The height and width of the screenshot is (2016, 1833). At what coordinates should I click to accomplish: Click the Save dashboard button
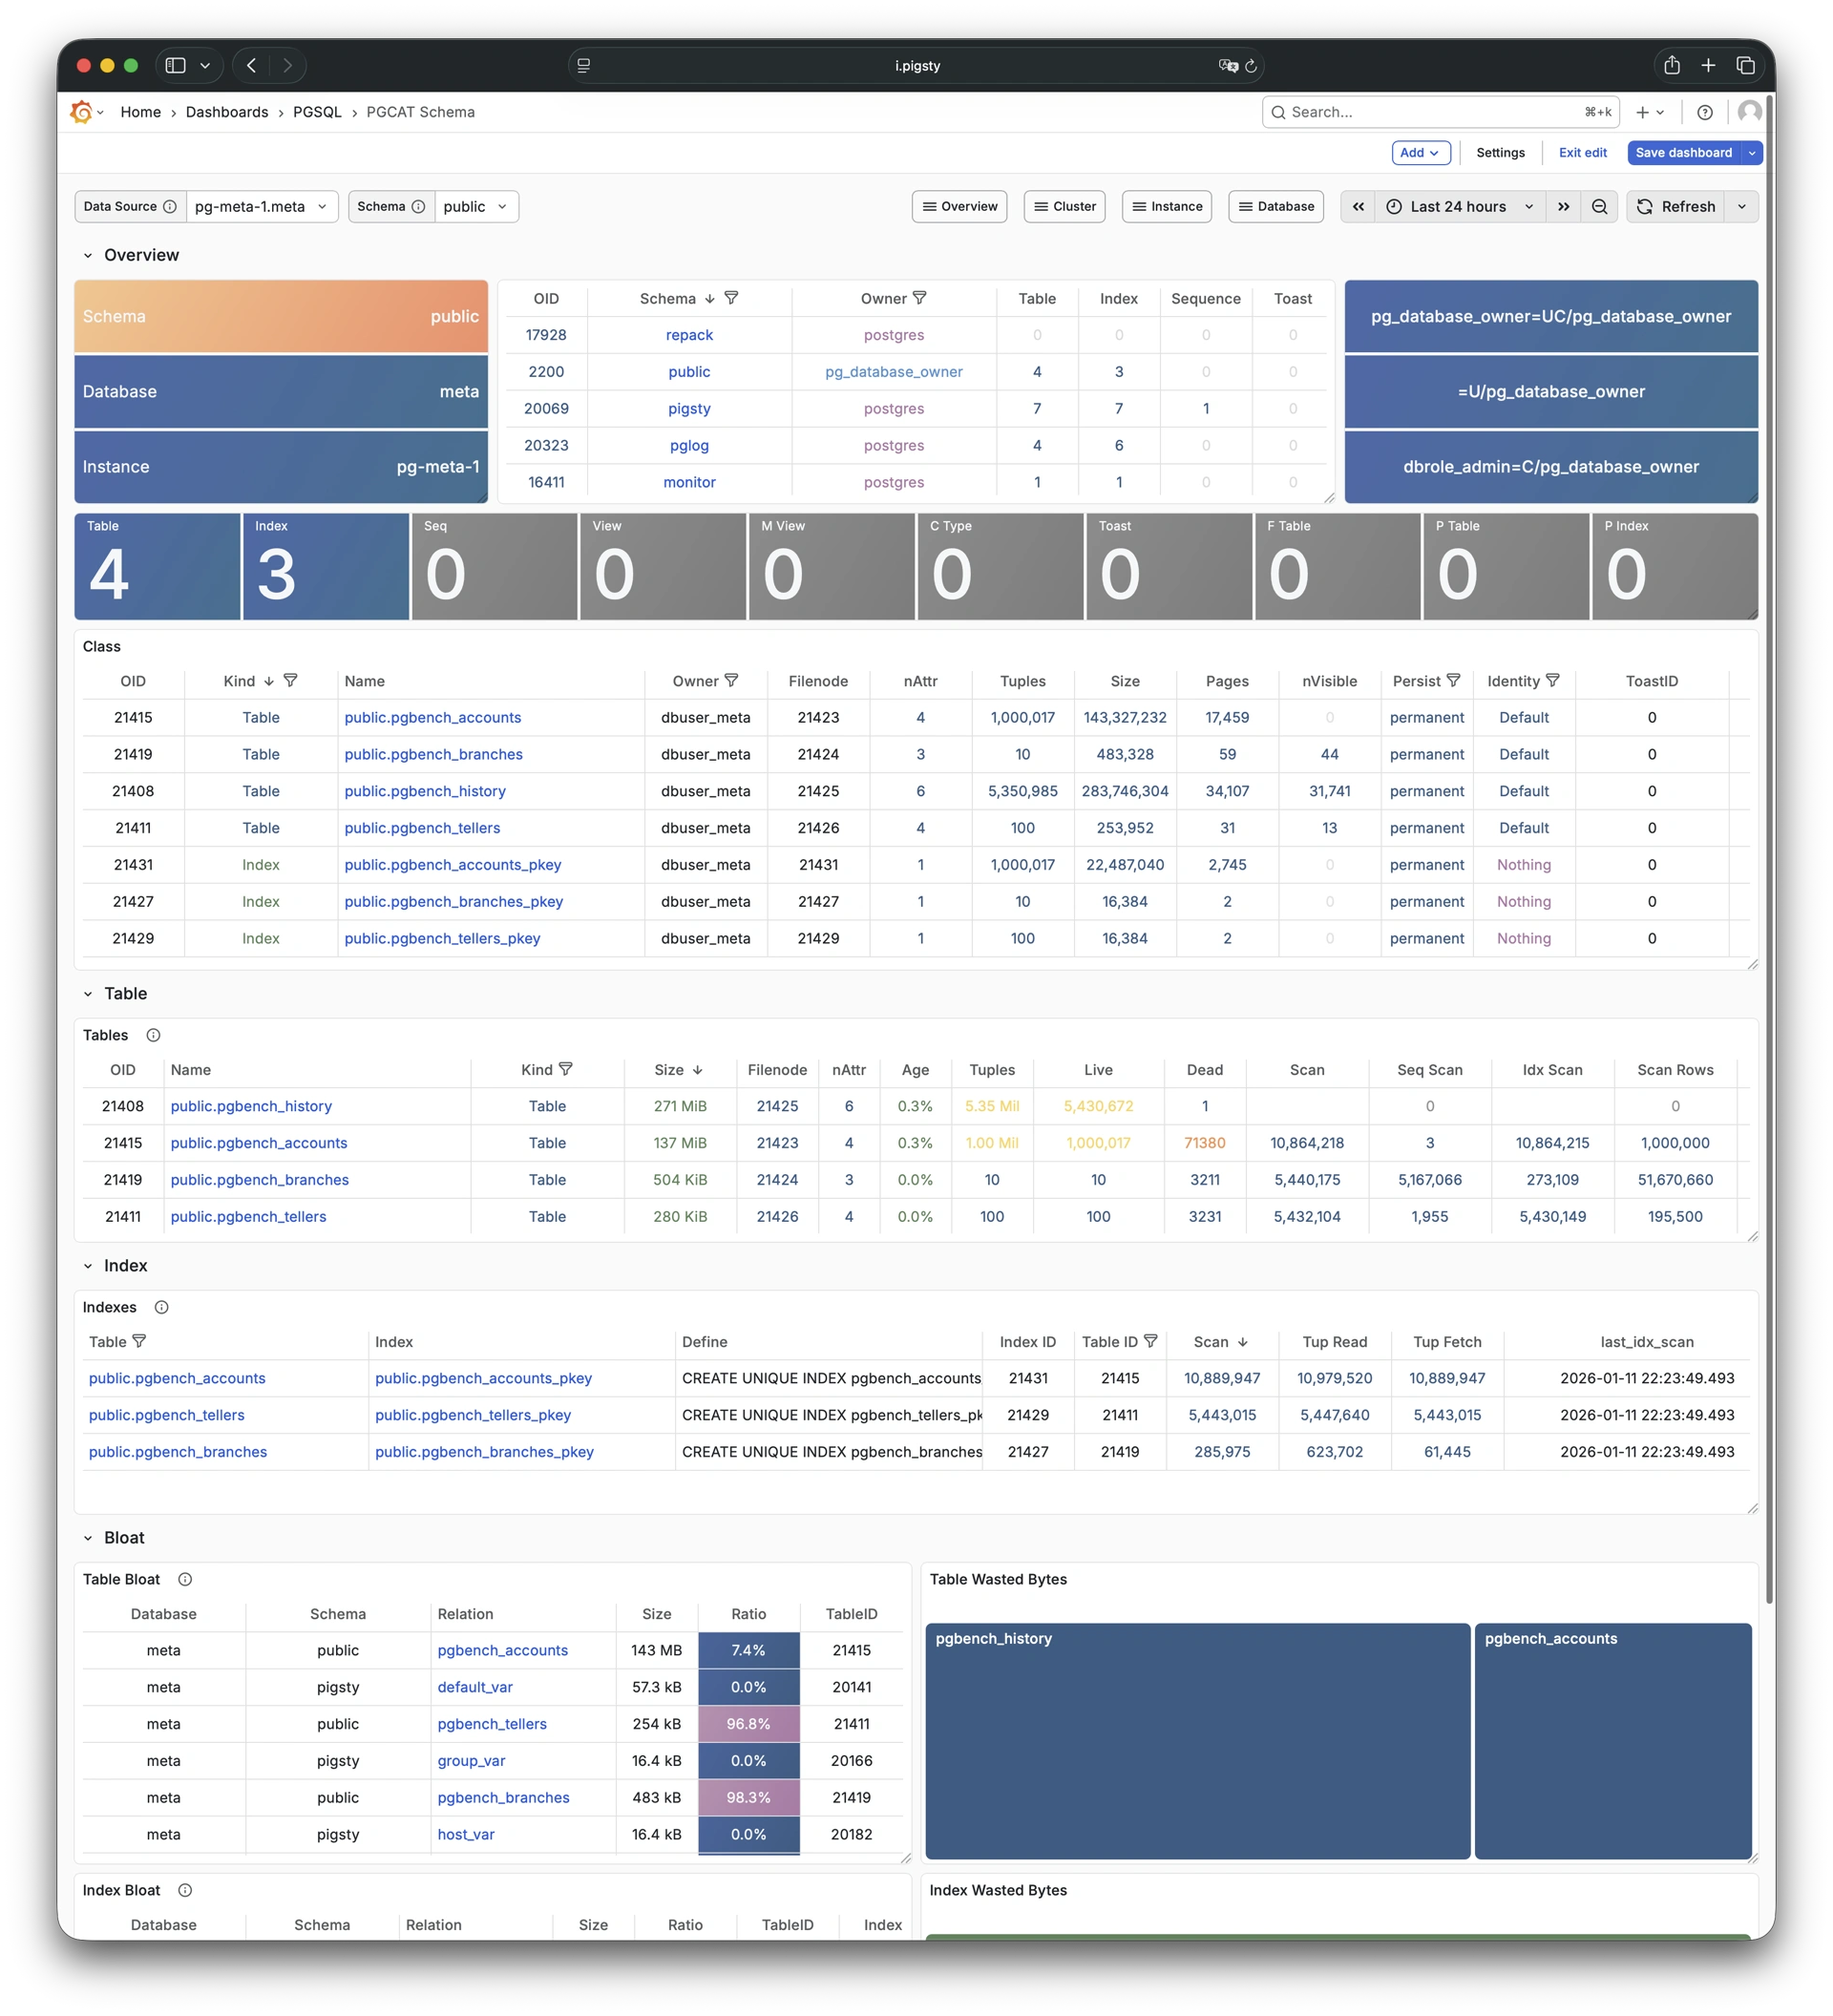[x=1683, y=153]
